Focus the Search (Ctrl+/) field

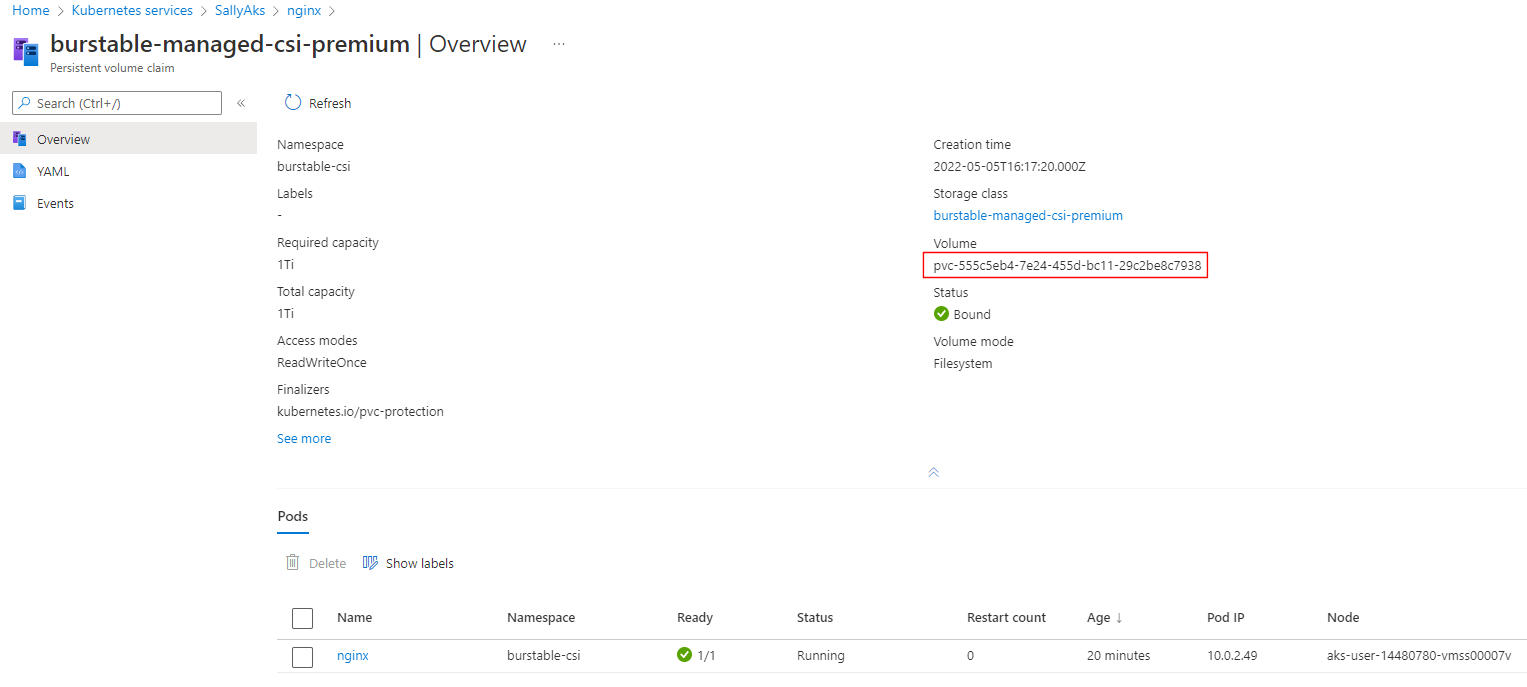117,103
